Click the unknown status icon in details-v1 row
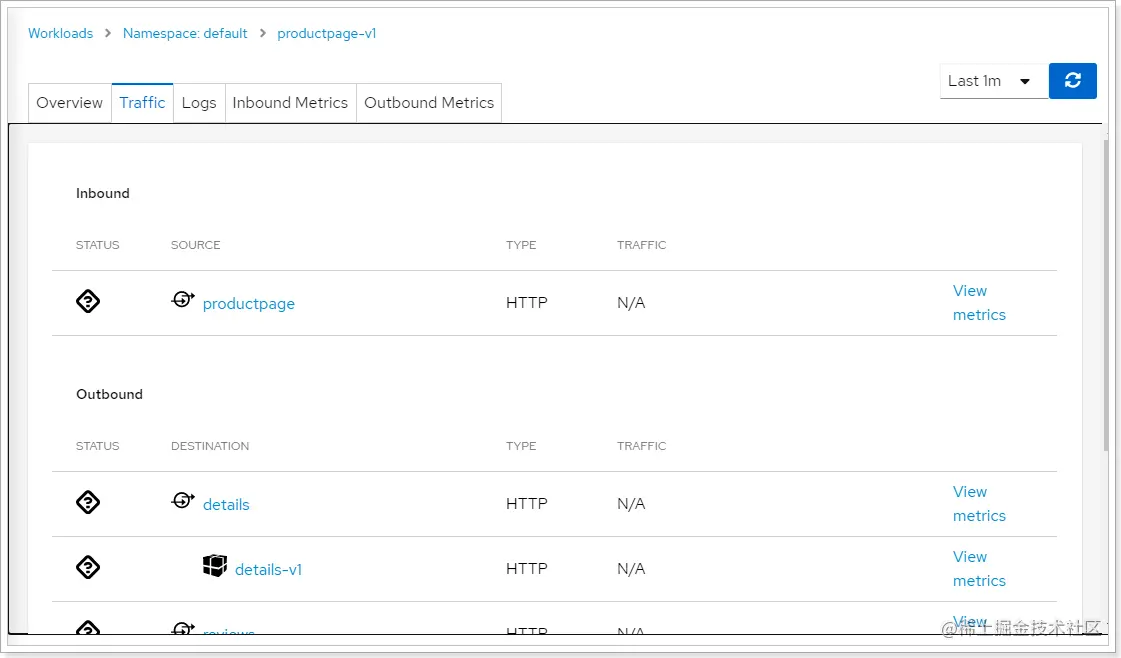 (88, 567)
